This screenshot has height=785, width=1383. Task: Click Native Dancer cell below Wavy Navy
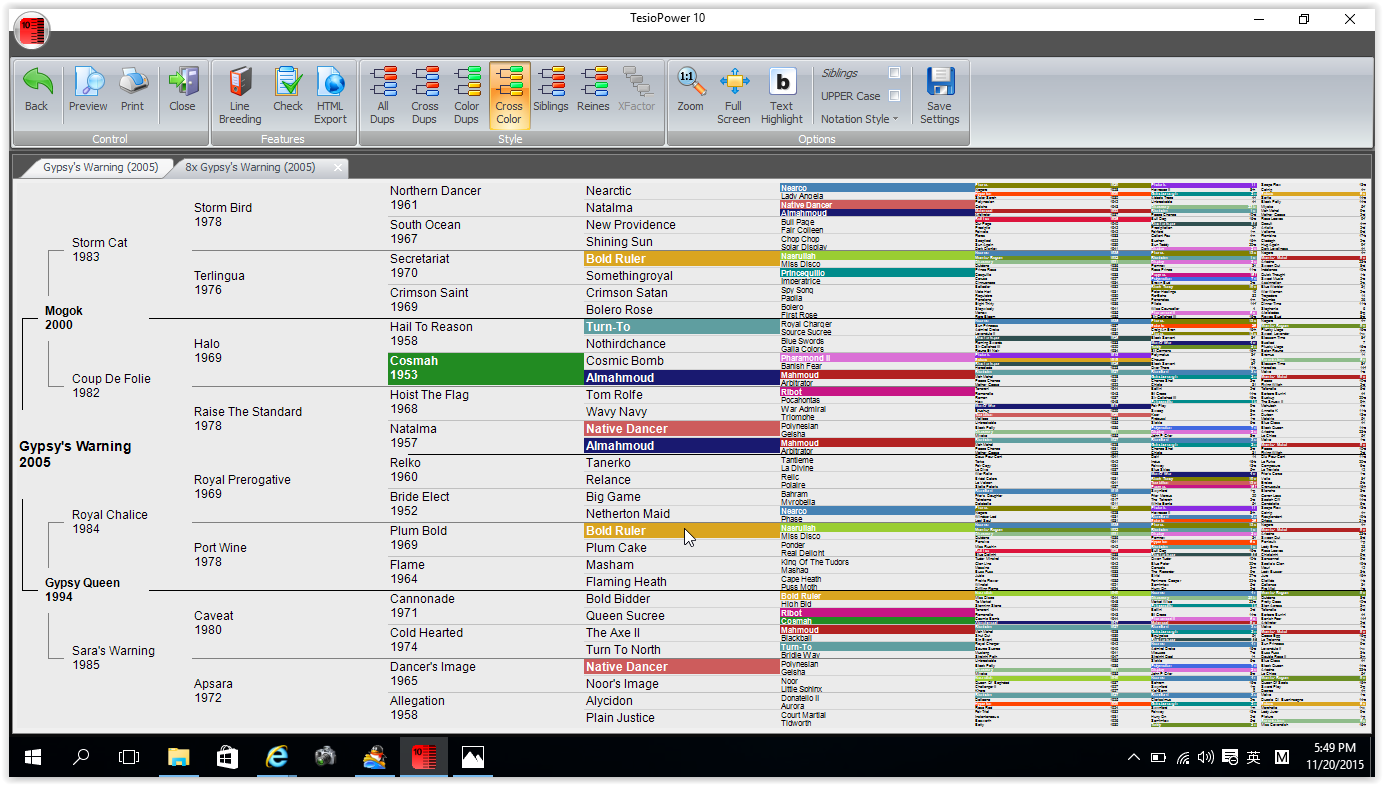point(681,429)
